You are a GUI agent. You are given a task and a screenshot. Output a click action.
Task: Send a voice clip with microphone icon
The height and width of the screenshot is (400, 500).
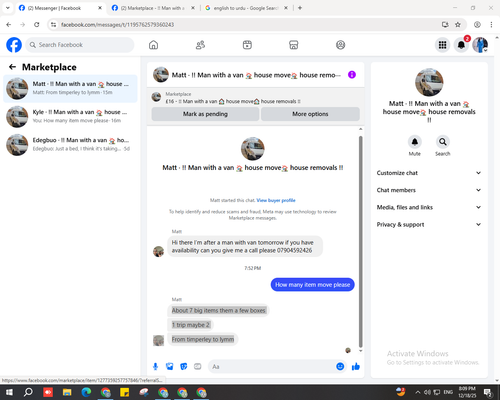coord(155,367)
